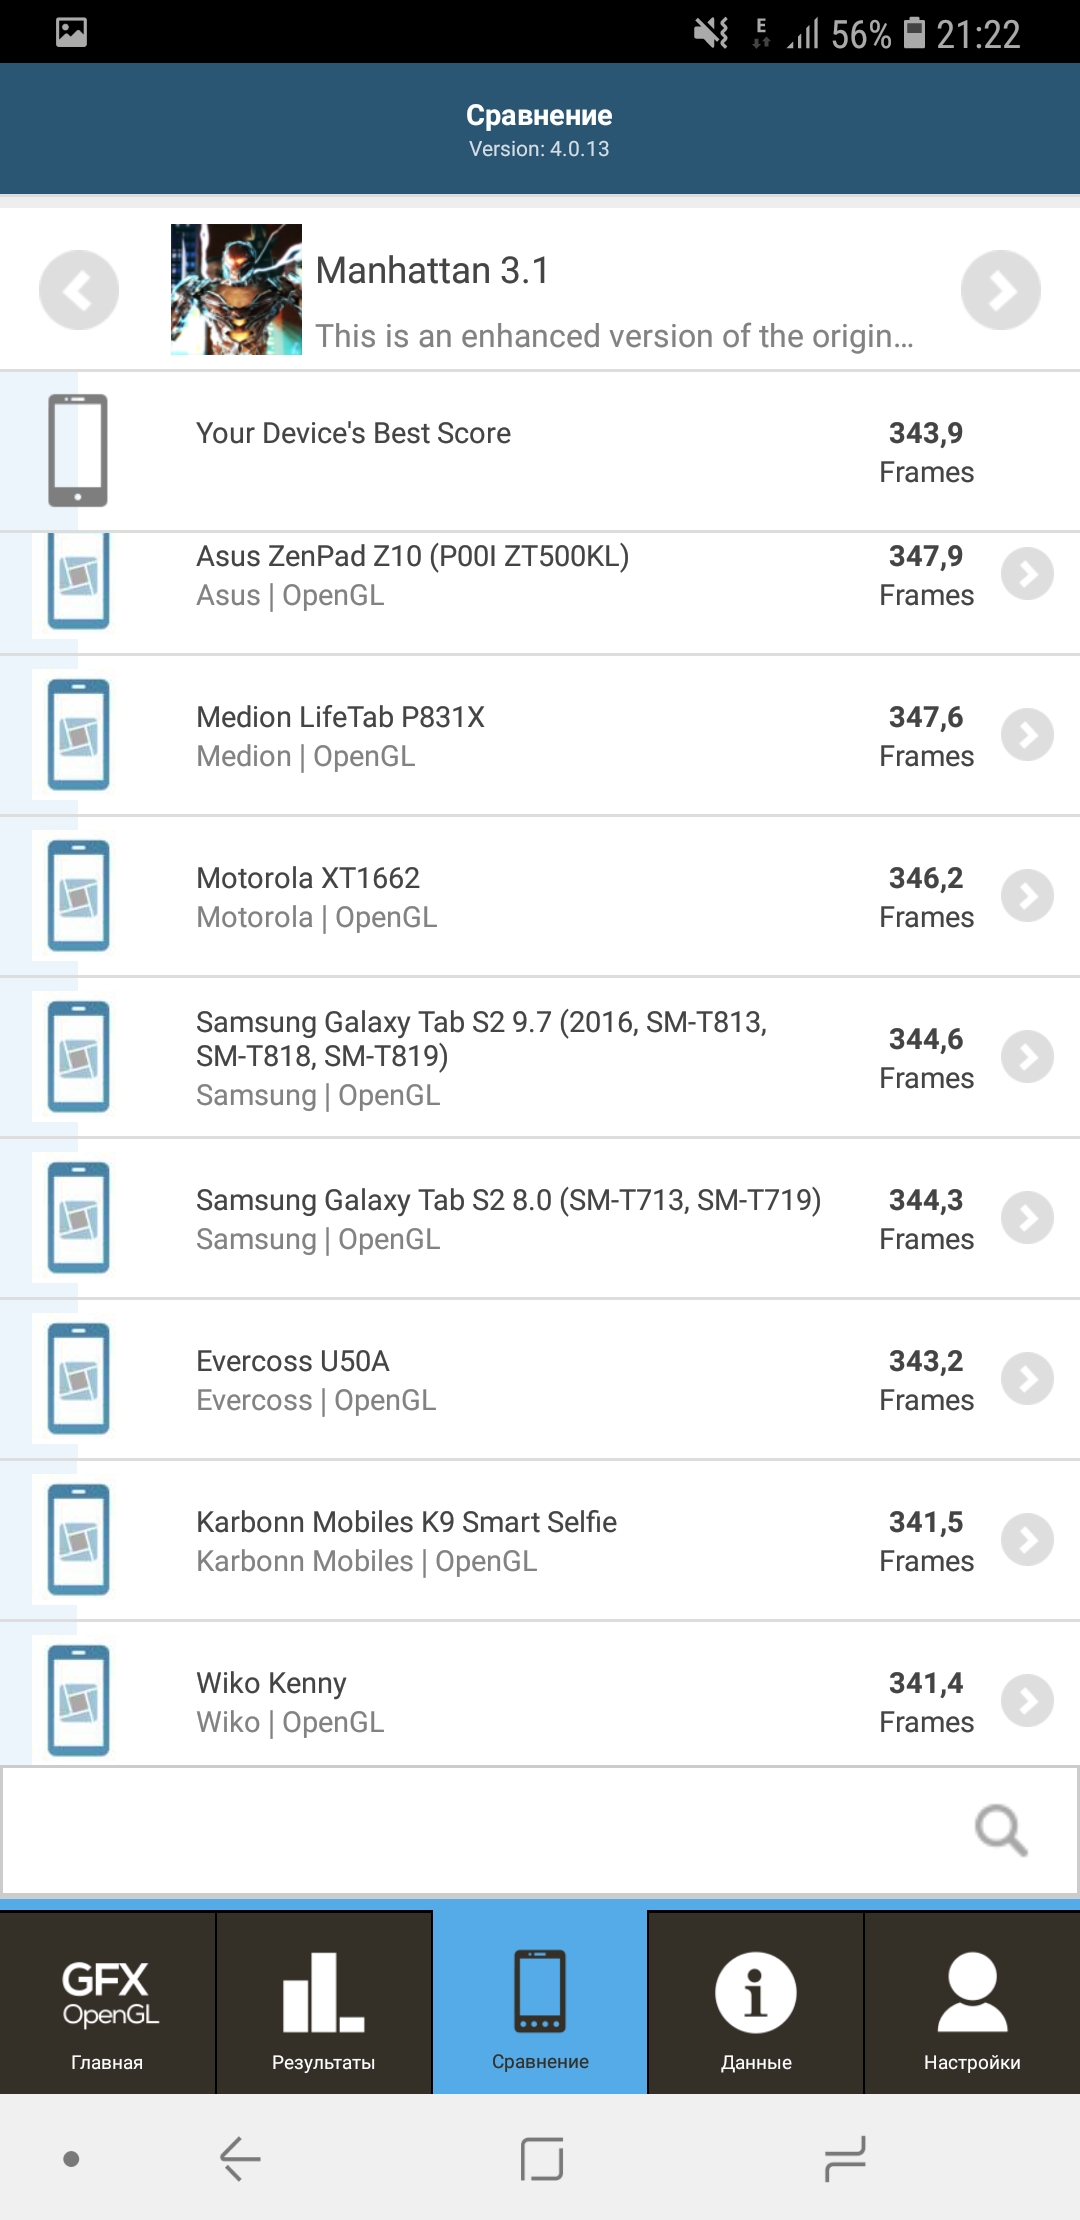Image resolution: width=1080 pixels, height=2220 pixels.
Task: Open the Настройки profile tab
Action: click(972, 2003)
